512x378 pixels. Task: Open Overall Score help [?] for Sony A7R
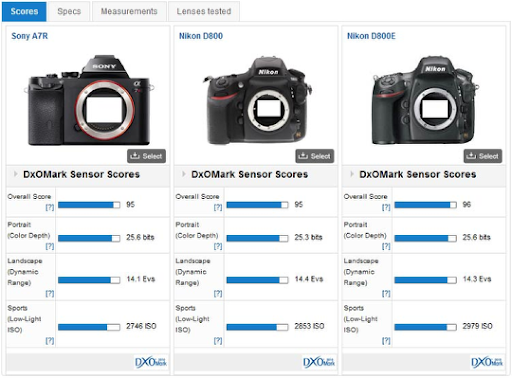50,207
